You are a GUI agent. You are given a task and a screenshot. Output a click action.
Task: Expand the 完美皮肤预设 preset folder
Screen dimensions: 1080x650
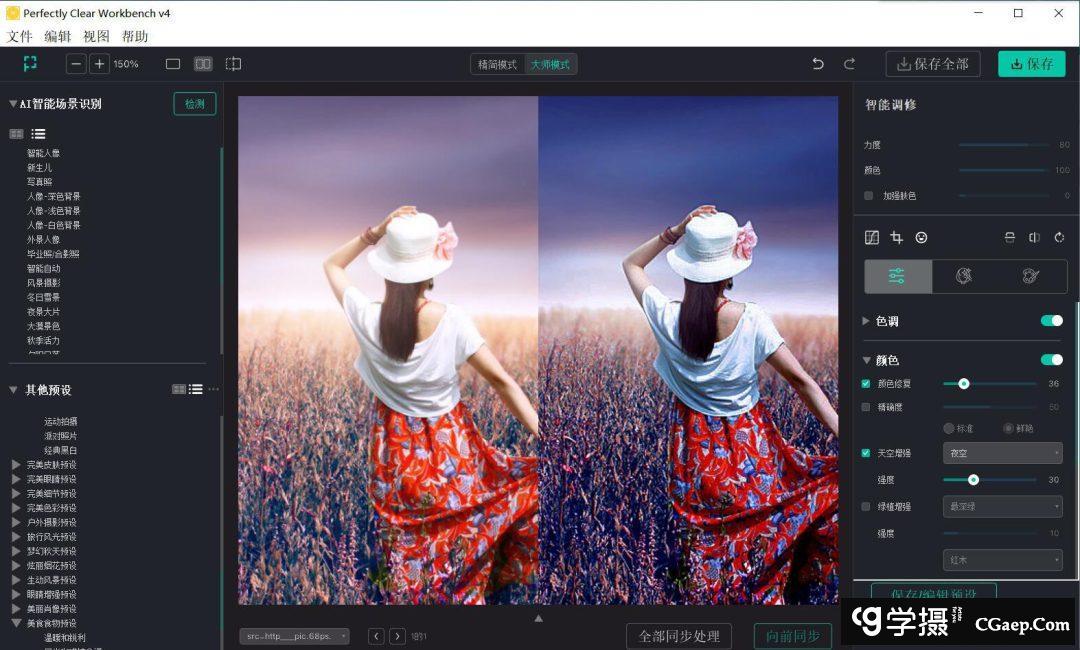15,465
